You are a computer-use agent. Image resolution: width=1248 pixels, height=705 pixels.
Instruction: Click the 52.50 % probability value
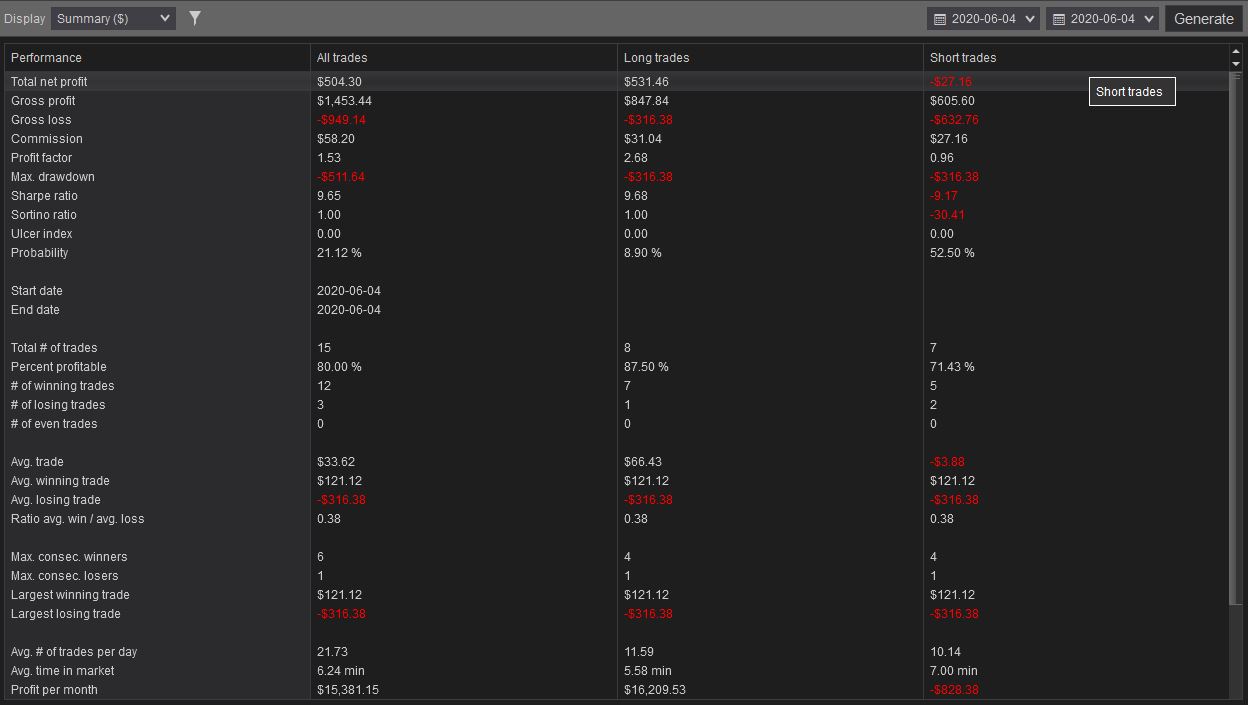[952, 253]
